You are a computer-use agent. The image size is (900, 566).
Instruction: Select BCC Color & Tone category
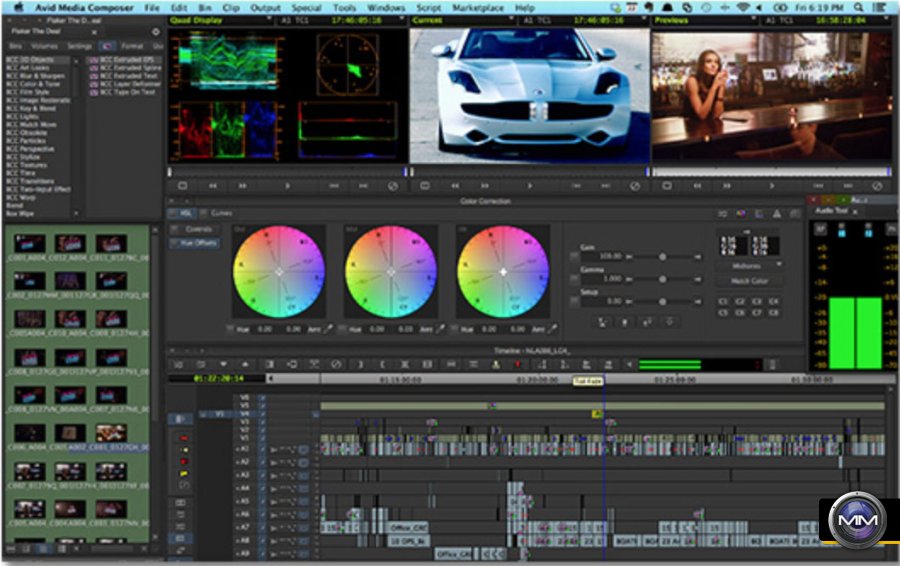(x=33, y=84)
